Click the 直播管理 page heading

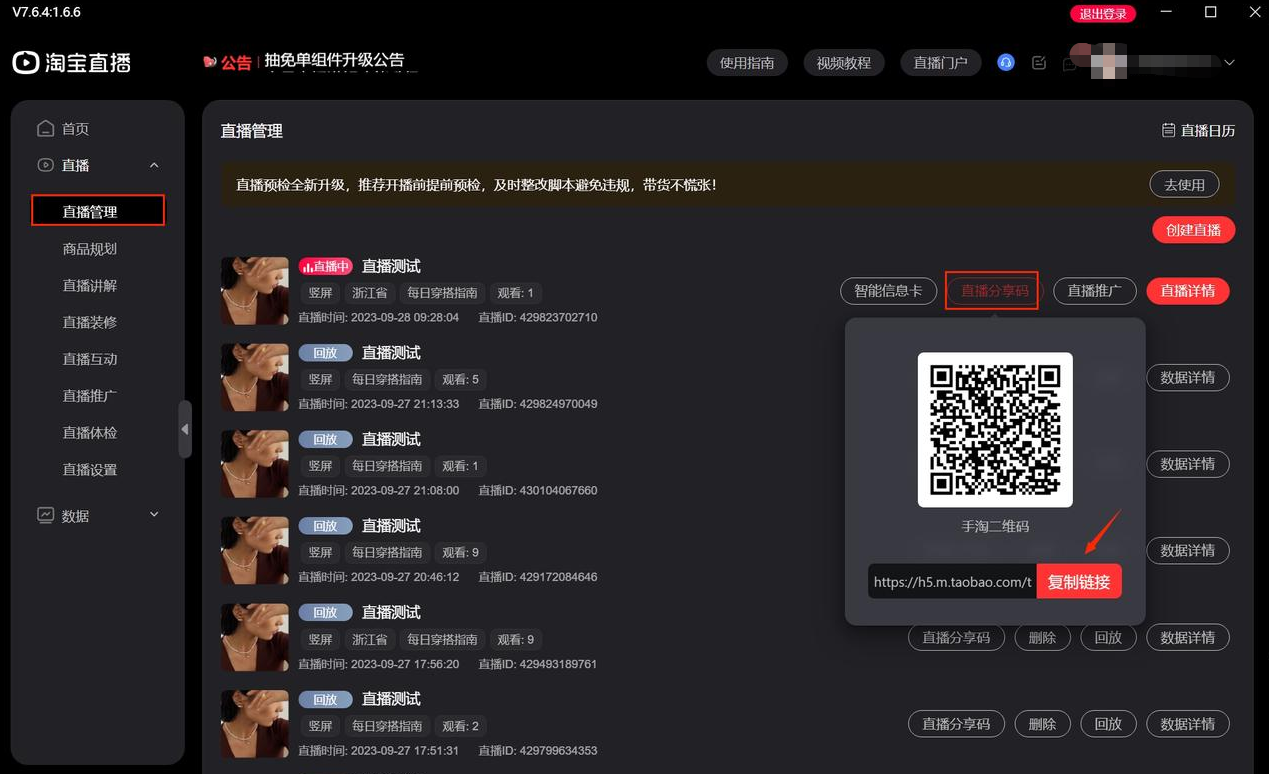click(252, 131)
